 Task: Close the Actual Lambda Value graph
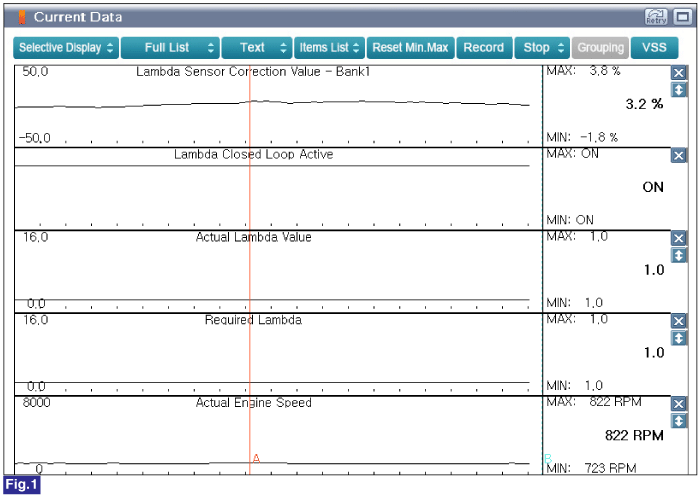point(679,238)
